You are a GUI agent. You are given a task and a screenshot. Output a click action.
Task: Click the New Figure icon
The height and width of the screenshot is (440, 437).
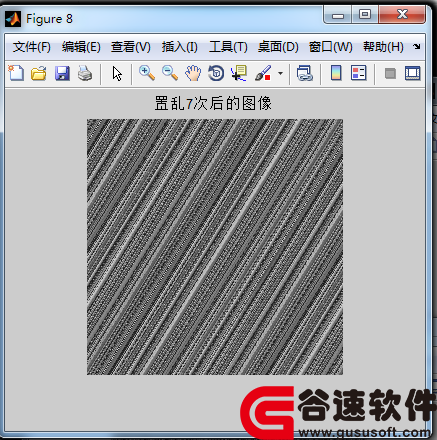[x=16, y=73]
